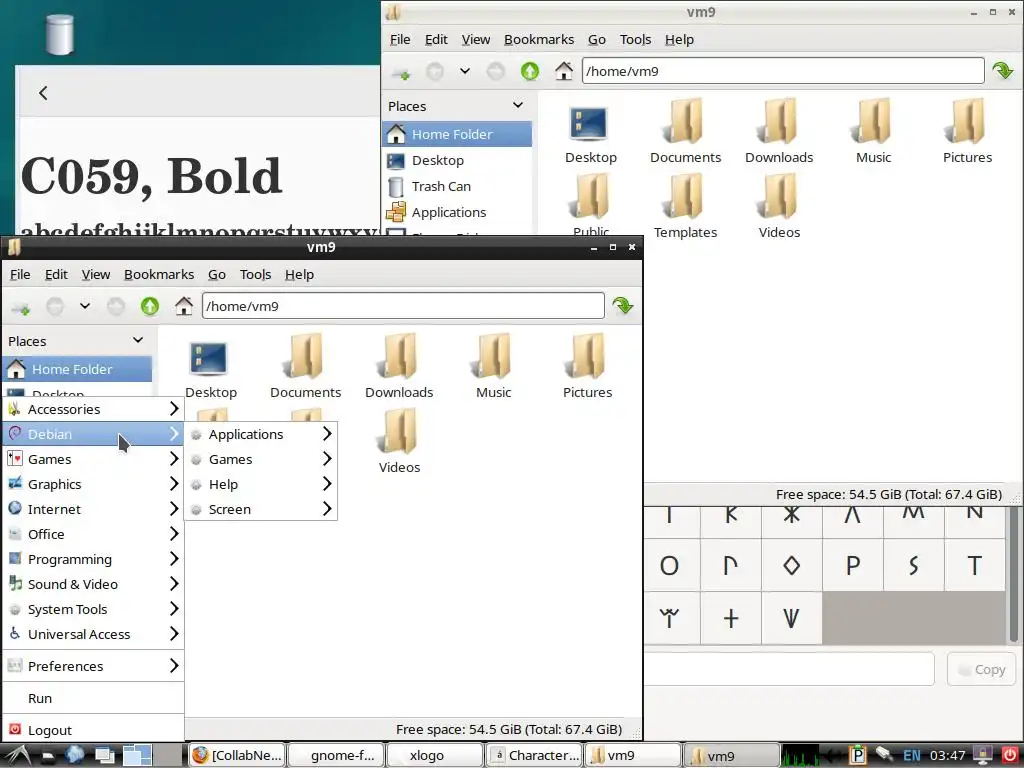This screenshot has height=768, width=1024.
Task: Click back chevron in font viewer window
Action: coord(43,93)
